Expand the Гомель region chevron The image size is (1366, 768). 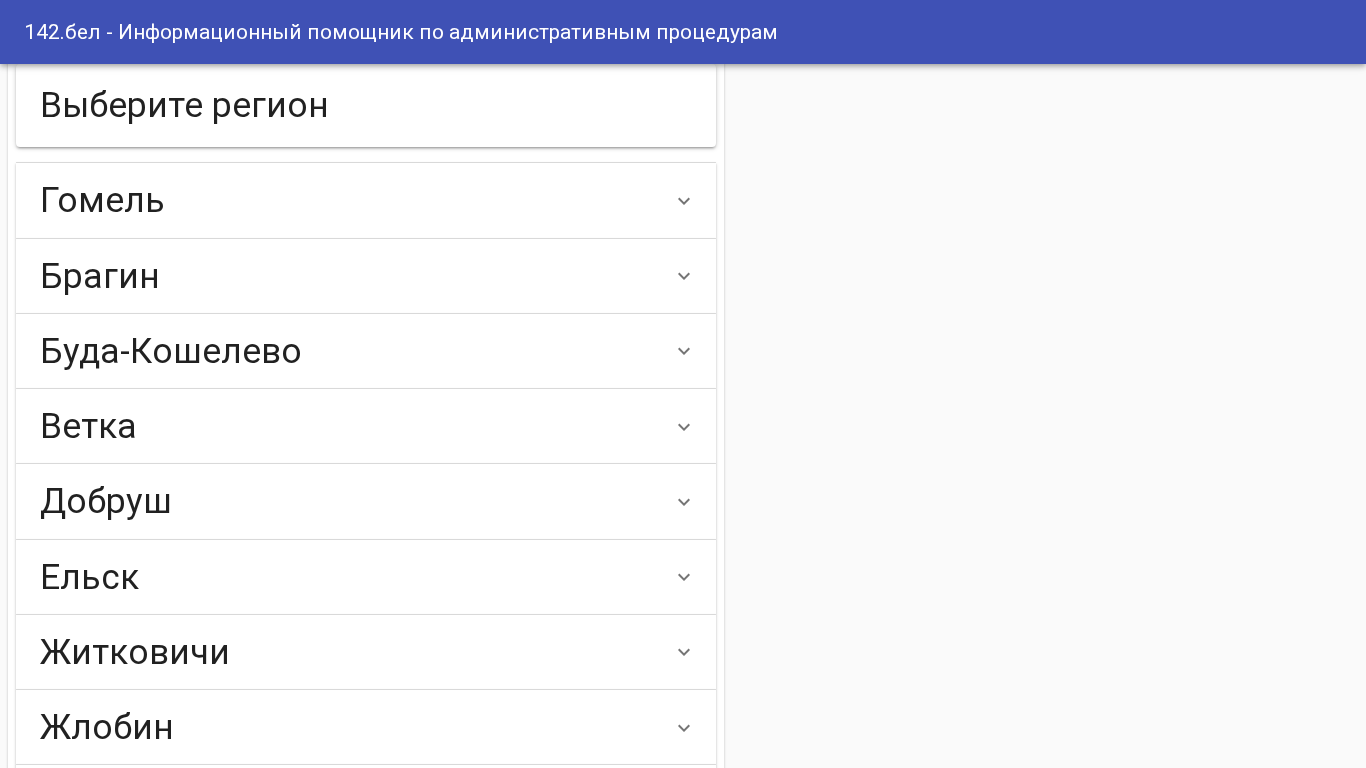coord(684,201)
